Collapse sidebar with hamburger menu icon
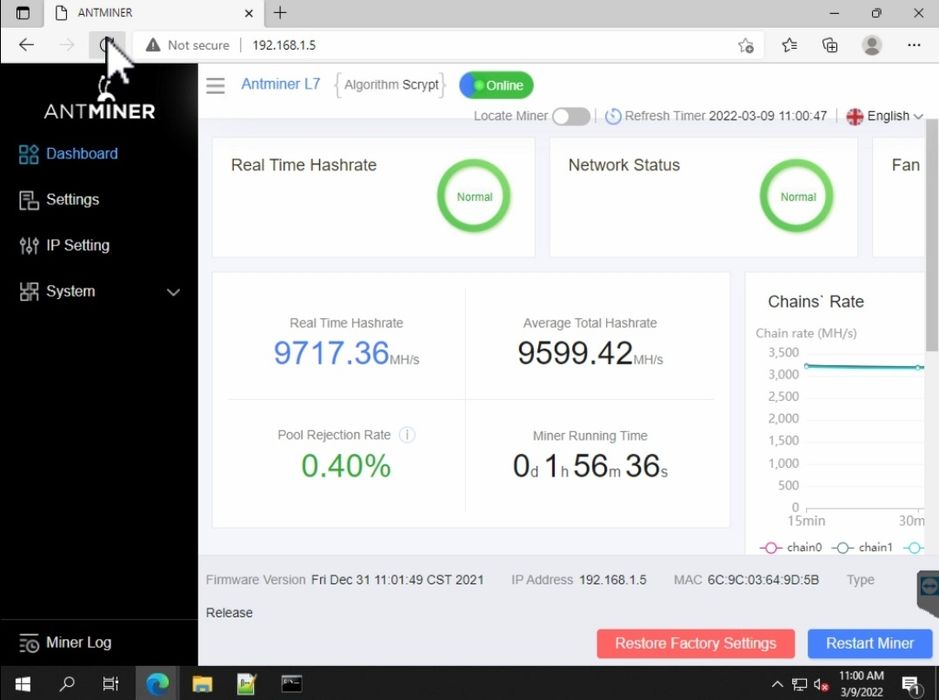 [216, 86]
